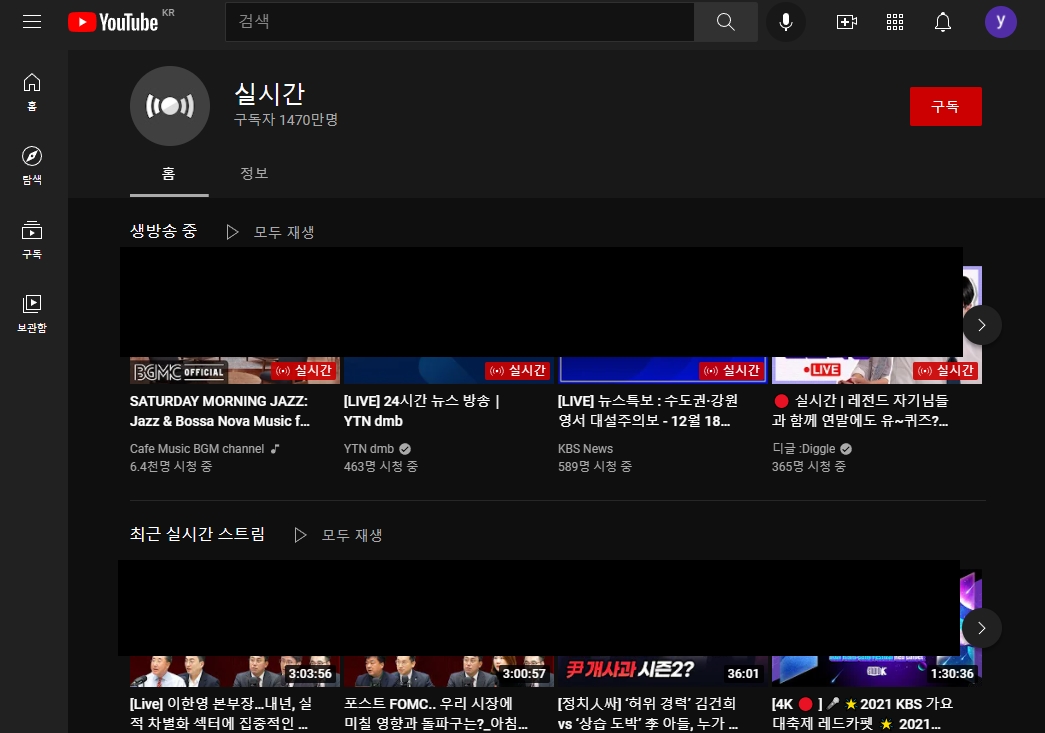Open the YouTube apps grid icon
The height and width of the screenshot is (733, 1045).
[x=894, y=22]
